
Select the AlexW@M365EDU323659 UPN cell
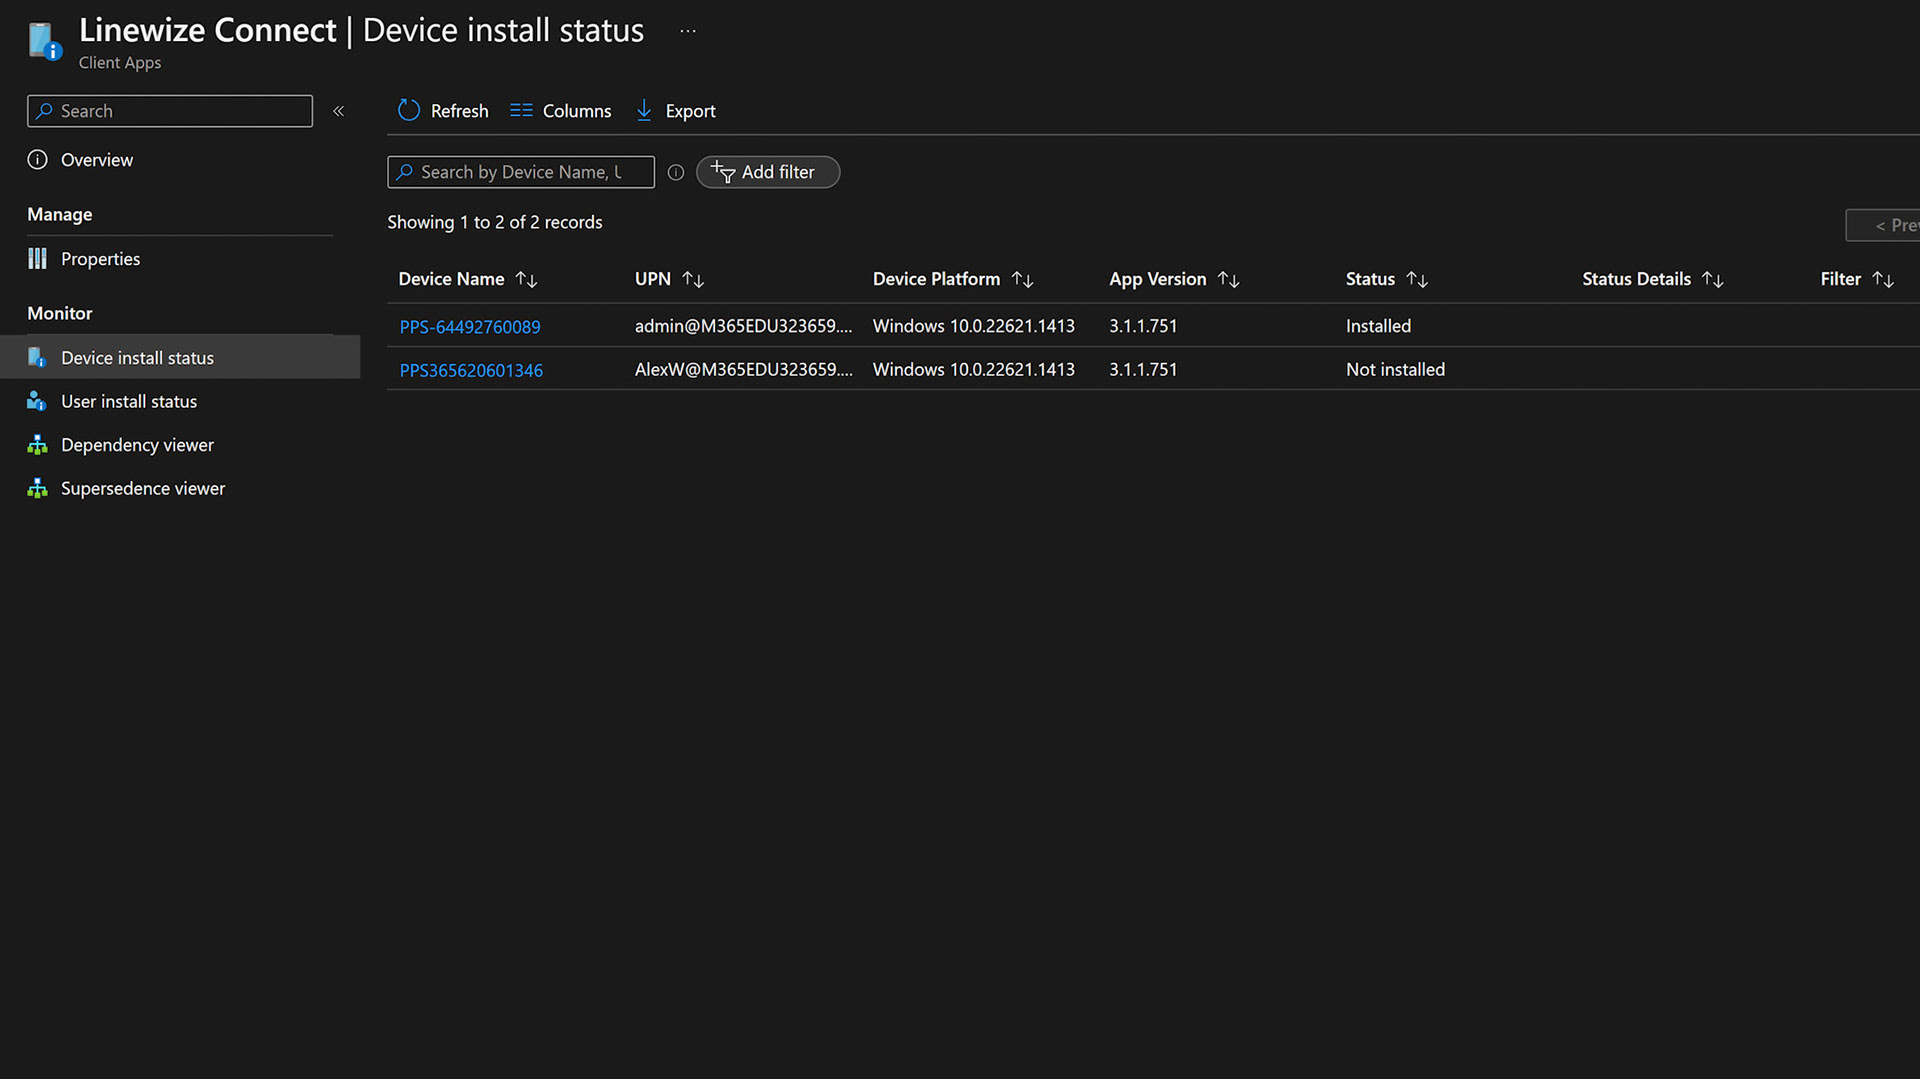[743, 369]
